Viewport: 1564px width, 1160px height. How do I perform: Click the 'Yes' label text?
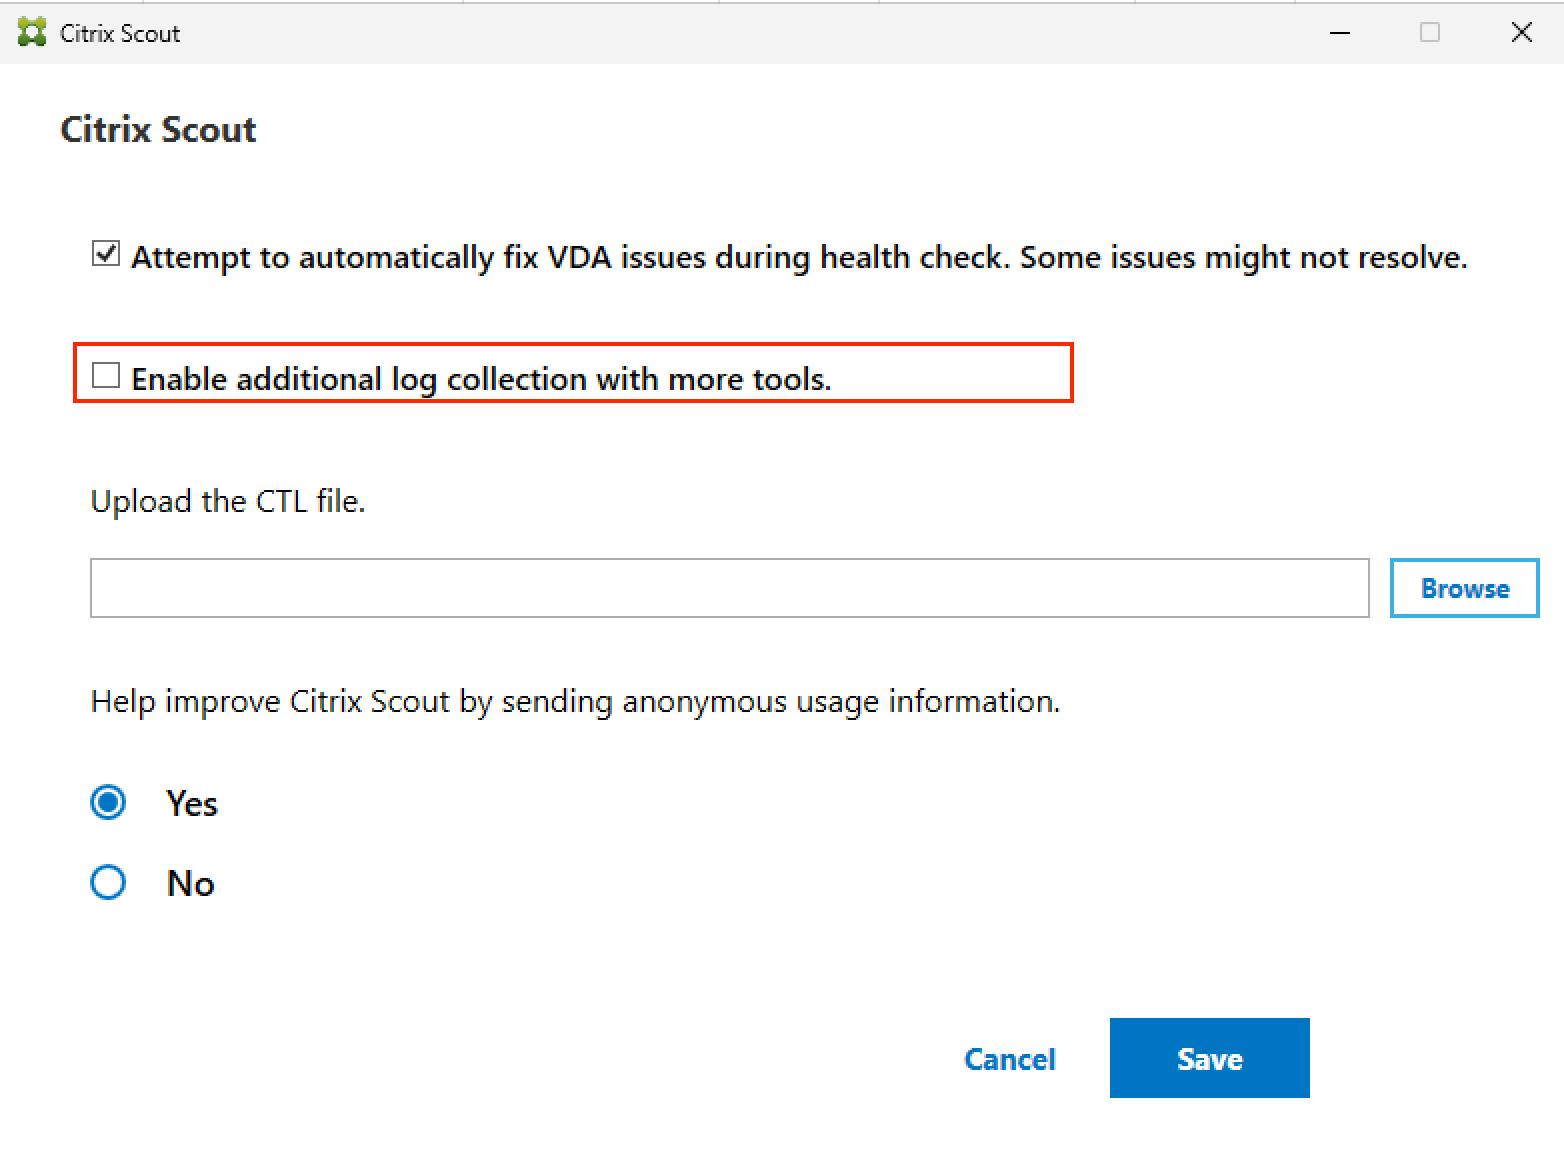[x=191, y=802]
